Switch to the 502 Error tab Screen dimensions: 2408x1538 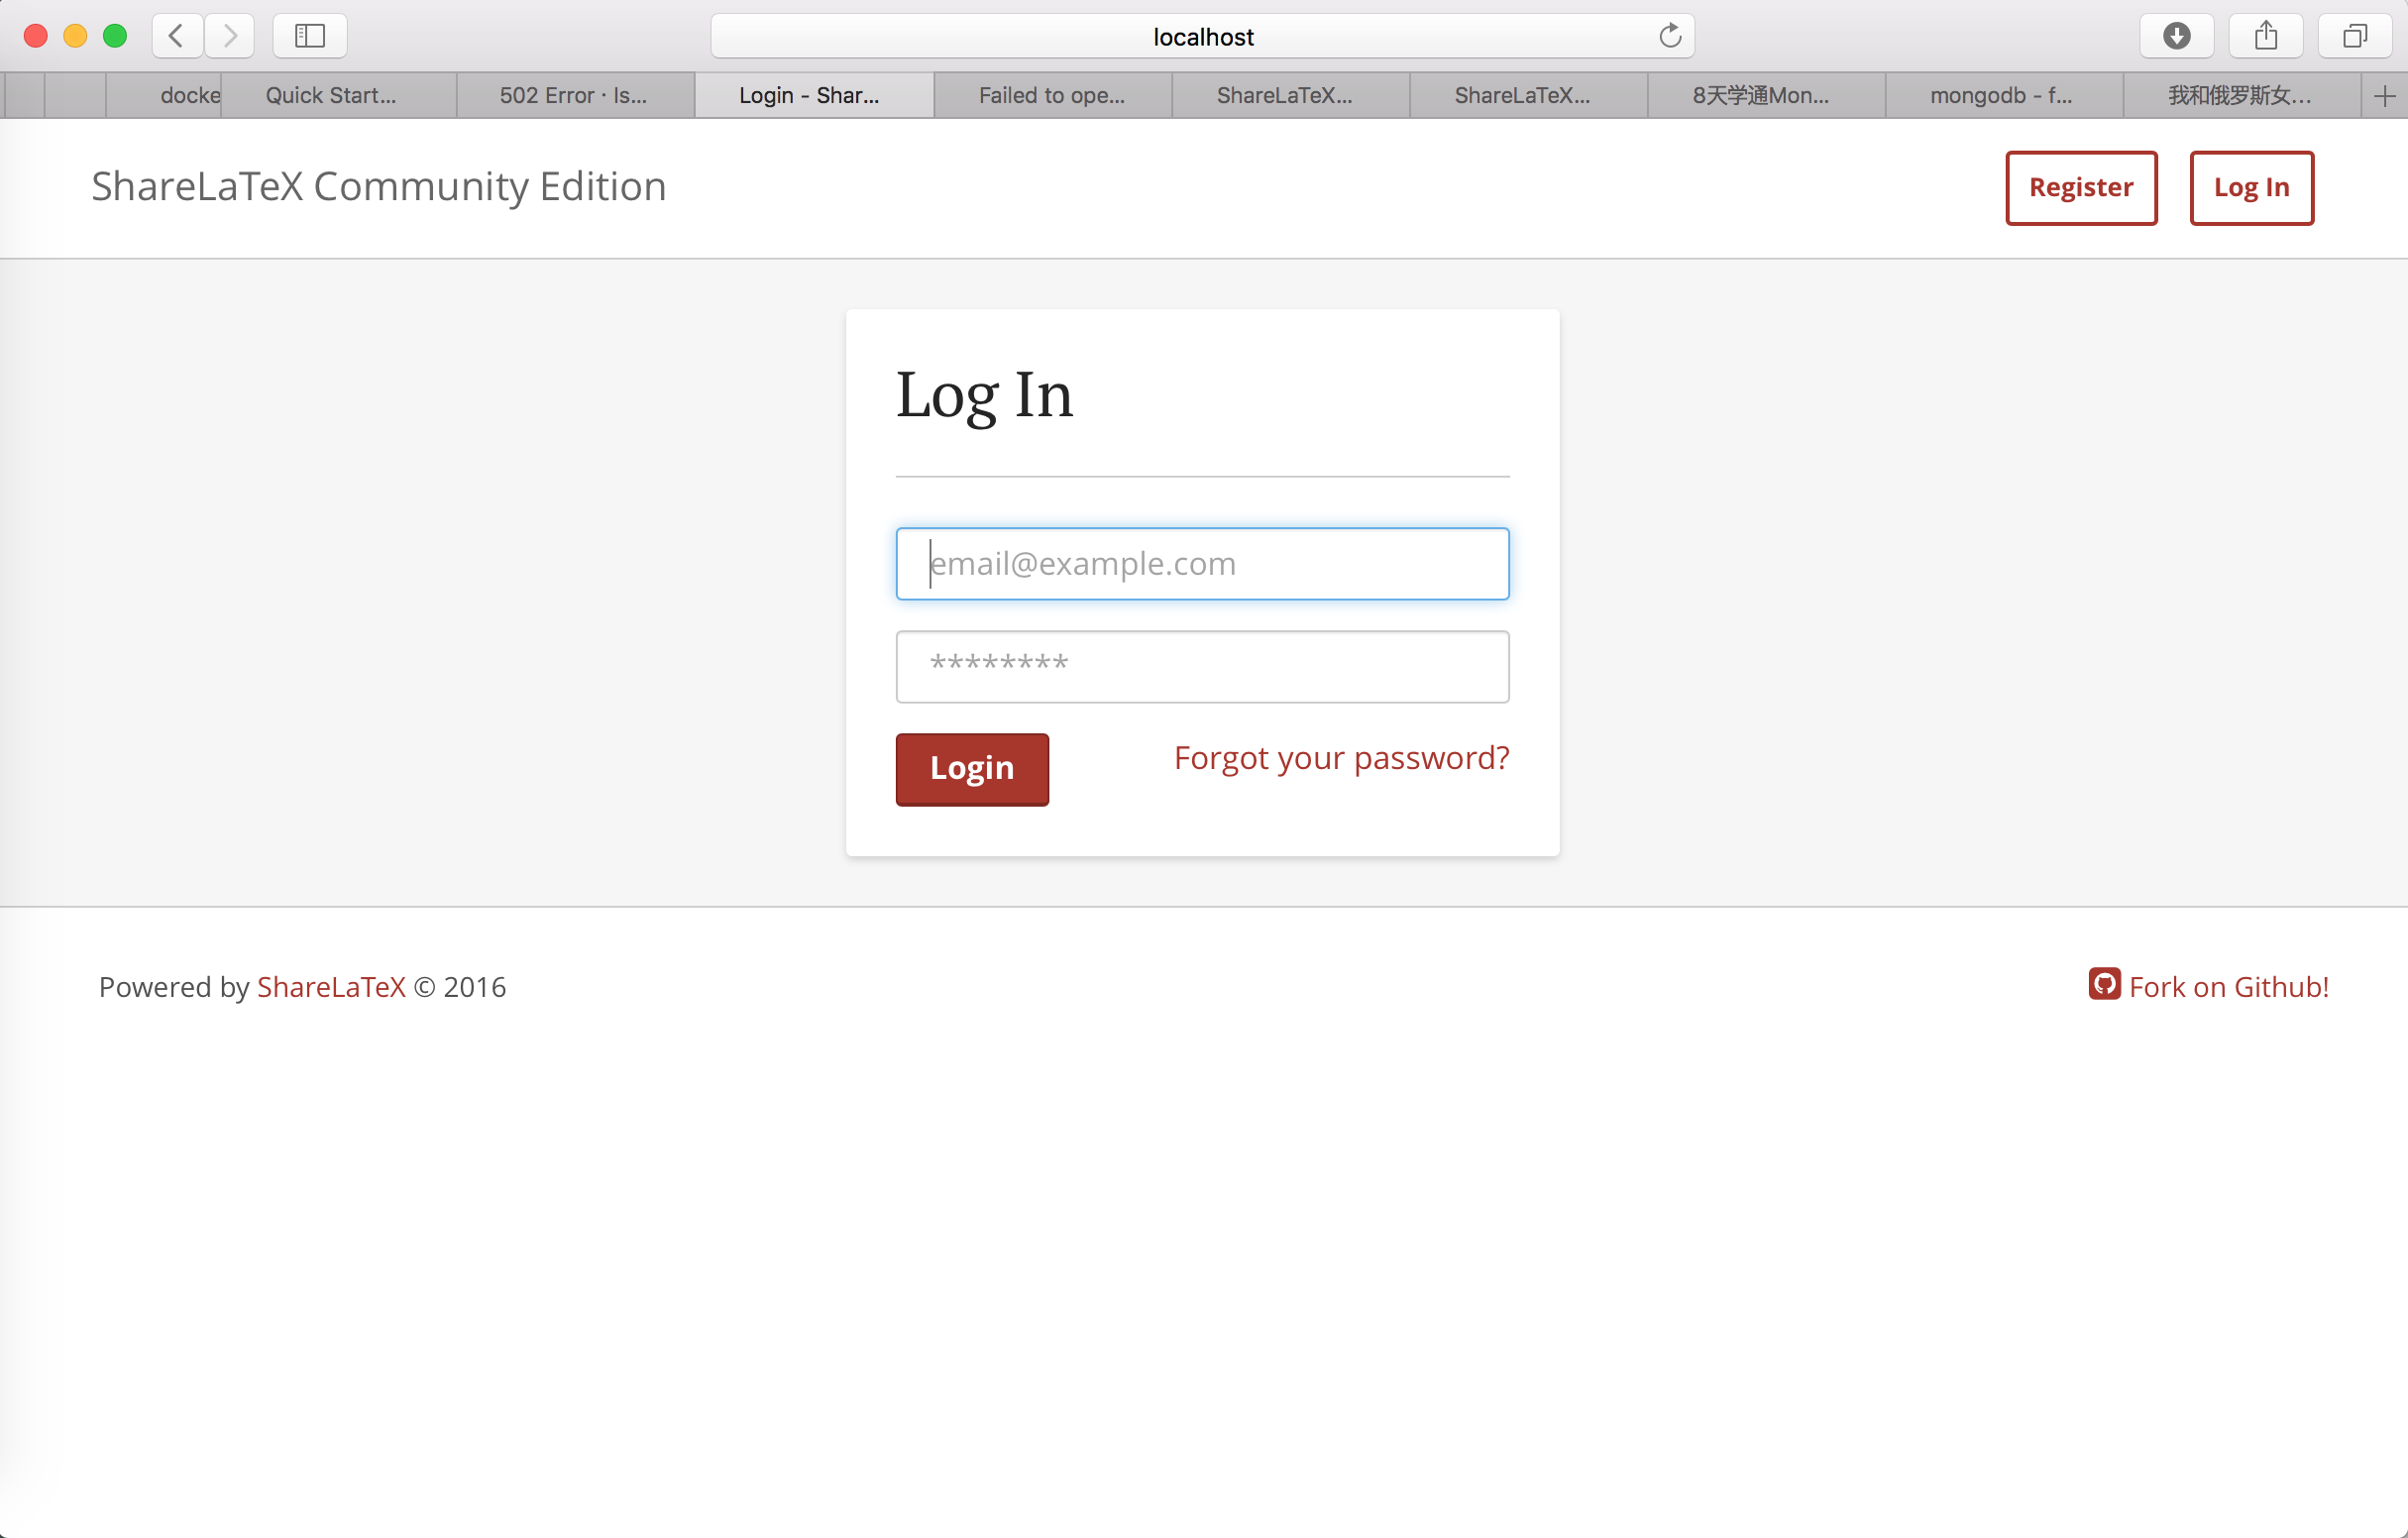tap(574, 96)
